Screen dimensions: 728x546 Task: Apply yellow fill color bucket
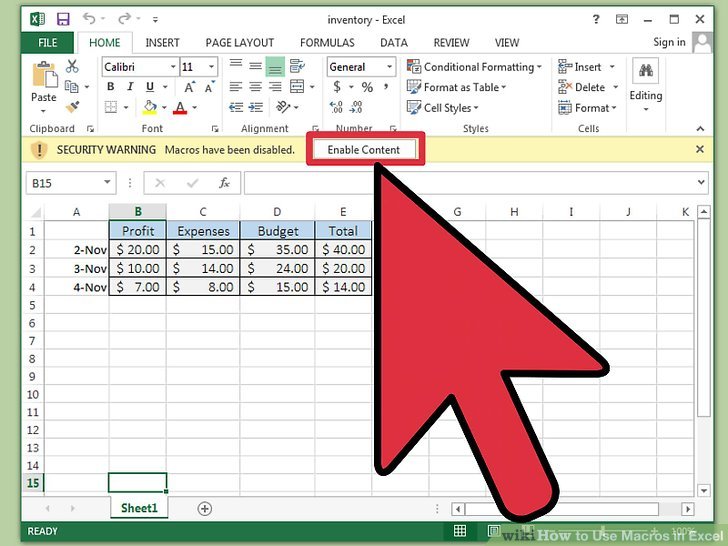click(x=150, y=107)
